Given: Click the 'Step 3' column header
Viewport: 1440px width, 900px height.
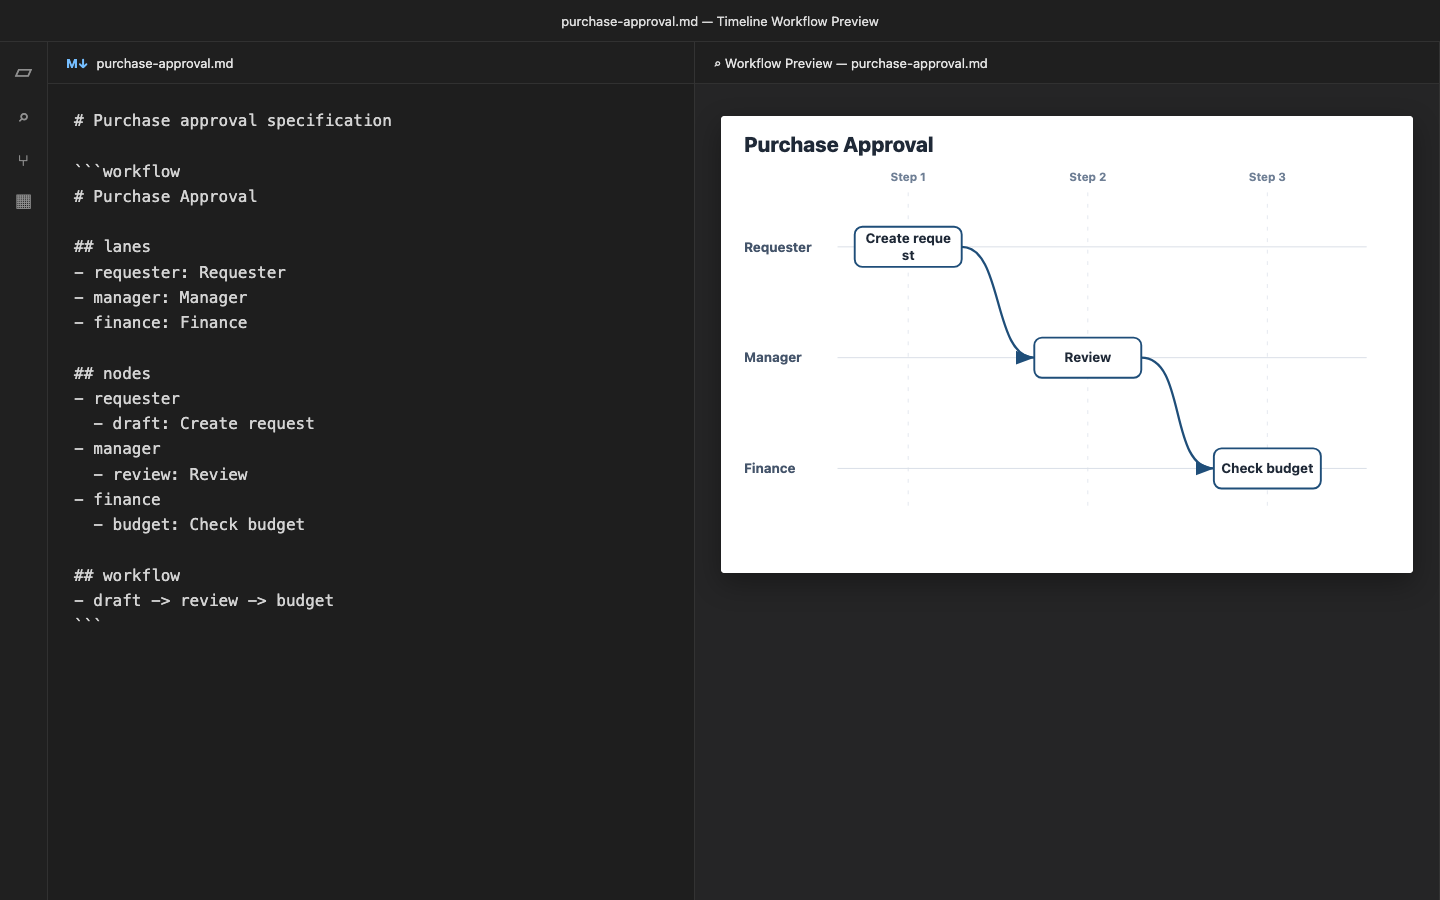Looking at the screenshot, I should [1267, 177].
